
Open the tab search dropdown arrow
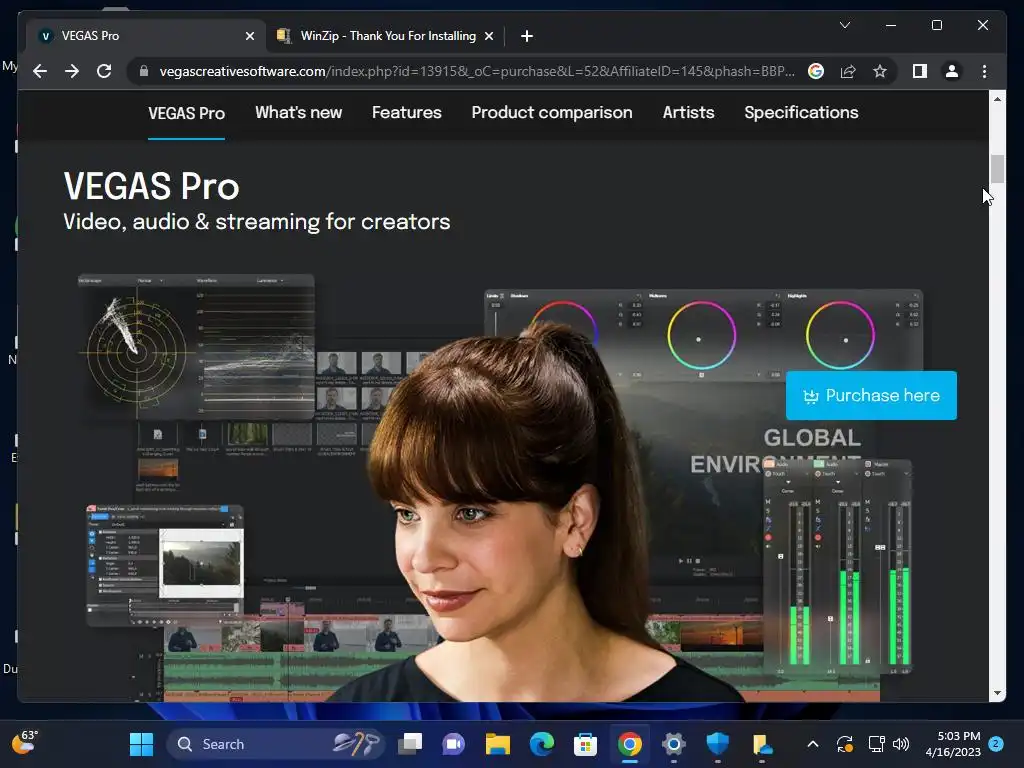(844, 25)
